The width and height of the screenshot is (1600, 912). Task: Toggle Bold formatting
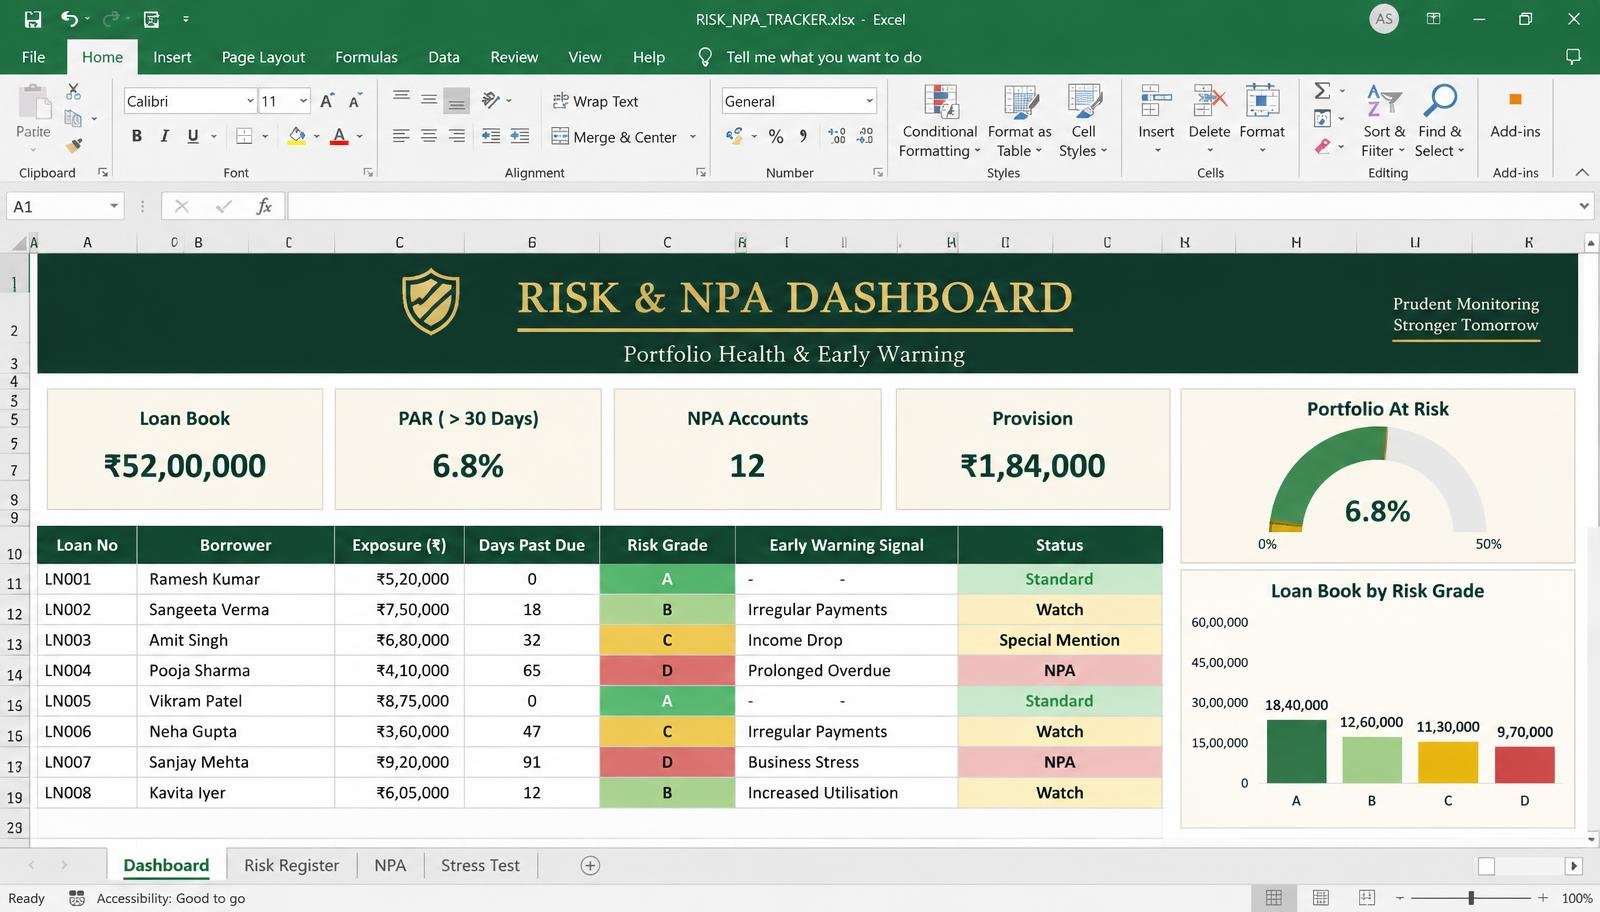pos(137,136)
